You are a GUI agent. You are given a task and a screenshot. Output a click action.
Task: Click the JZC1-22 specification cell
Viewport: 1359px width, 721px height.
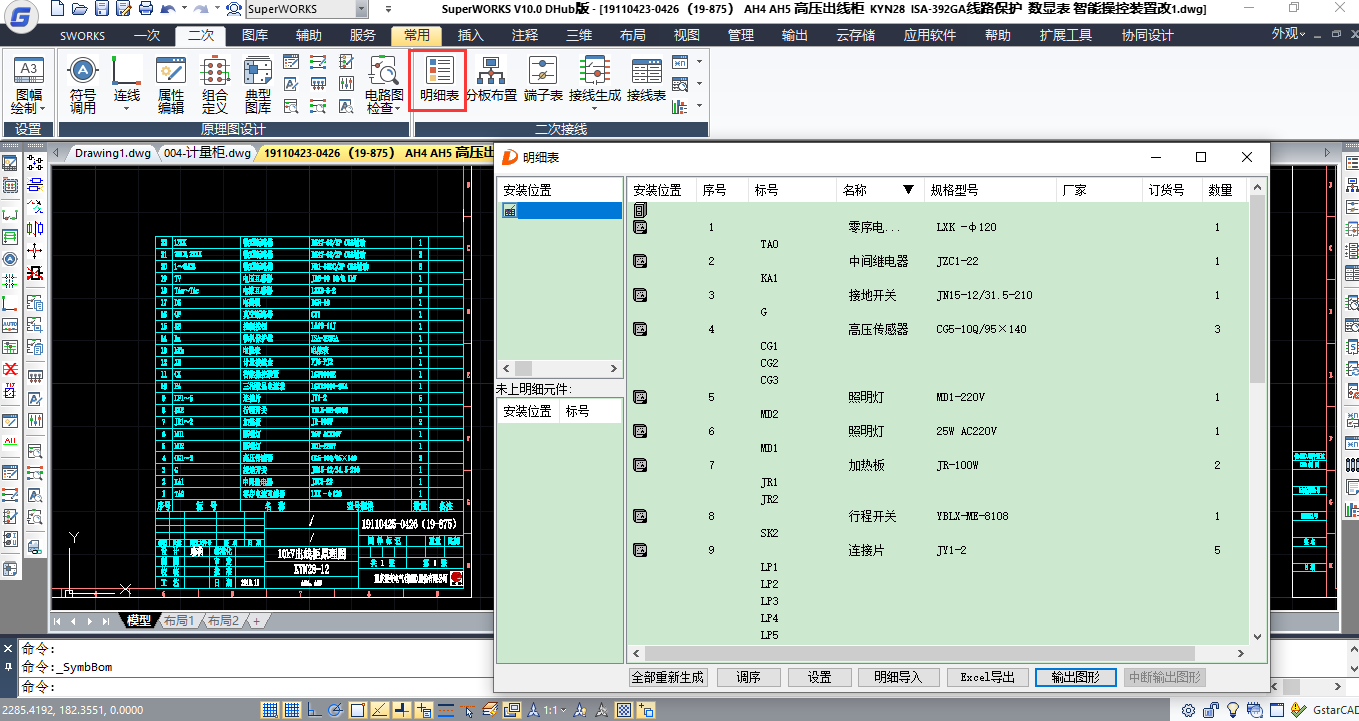pyautogui.click(x=957, y=261)
